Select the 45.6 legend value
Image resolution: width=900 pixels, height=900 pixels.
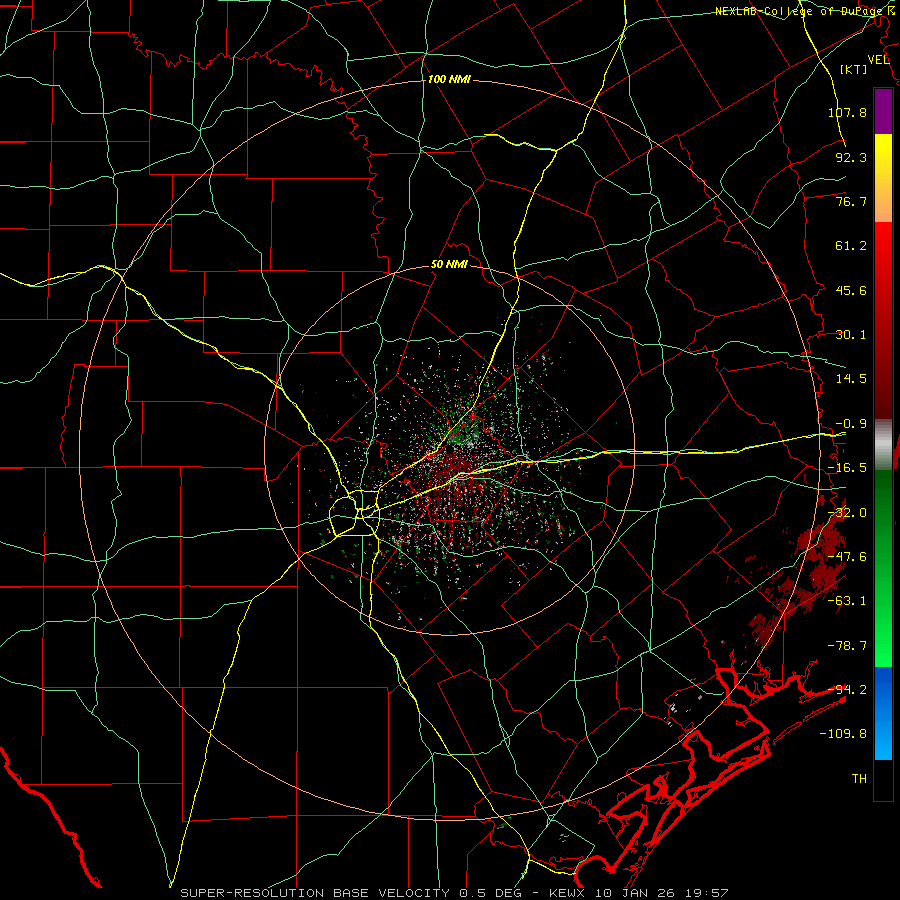851,290
